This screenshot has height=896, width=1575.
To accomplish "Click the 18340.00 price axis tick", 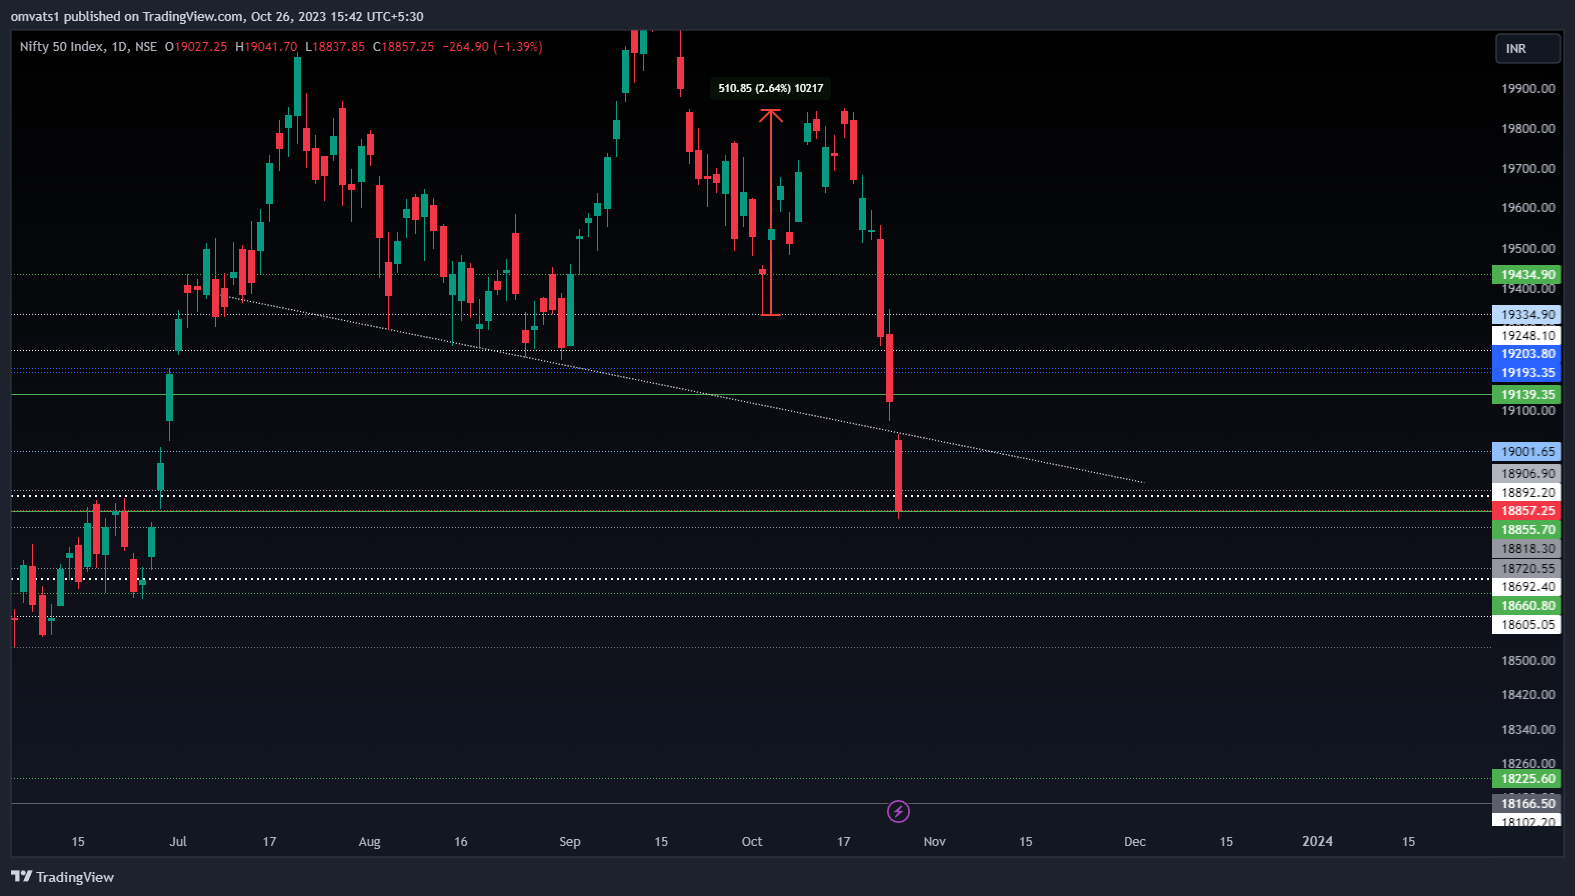I will pos(1528,730).
